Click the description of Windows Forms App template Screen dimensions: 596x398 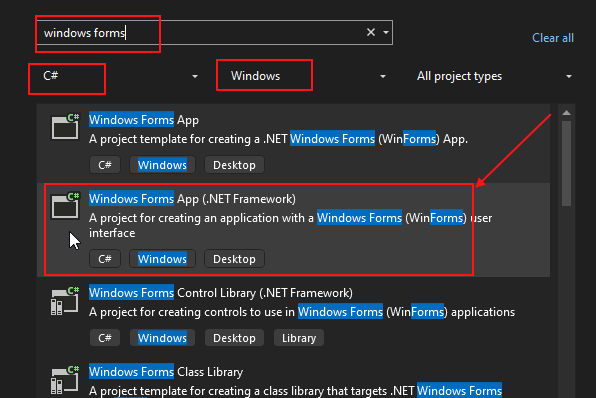coord(278,139)
